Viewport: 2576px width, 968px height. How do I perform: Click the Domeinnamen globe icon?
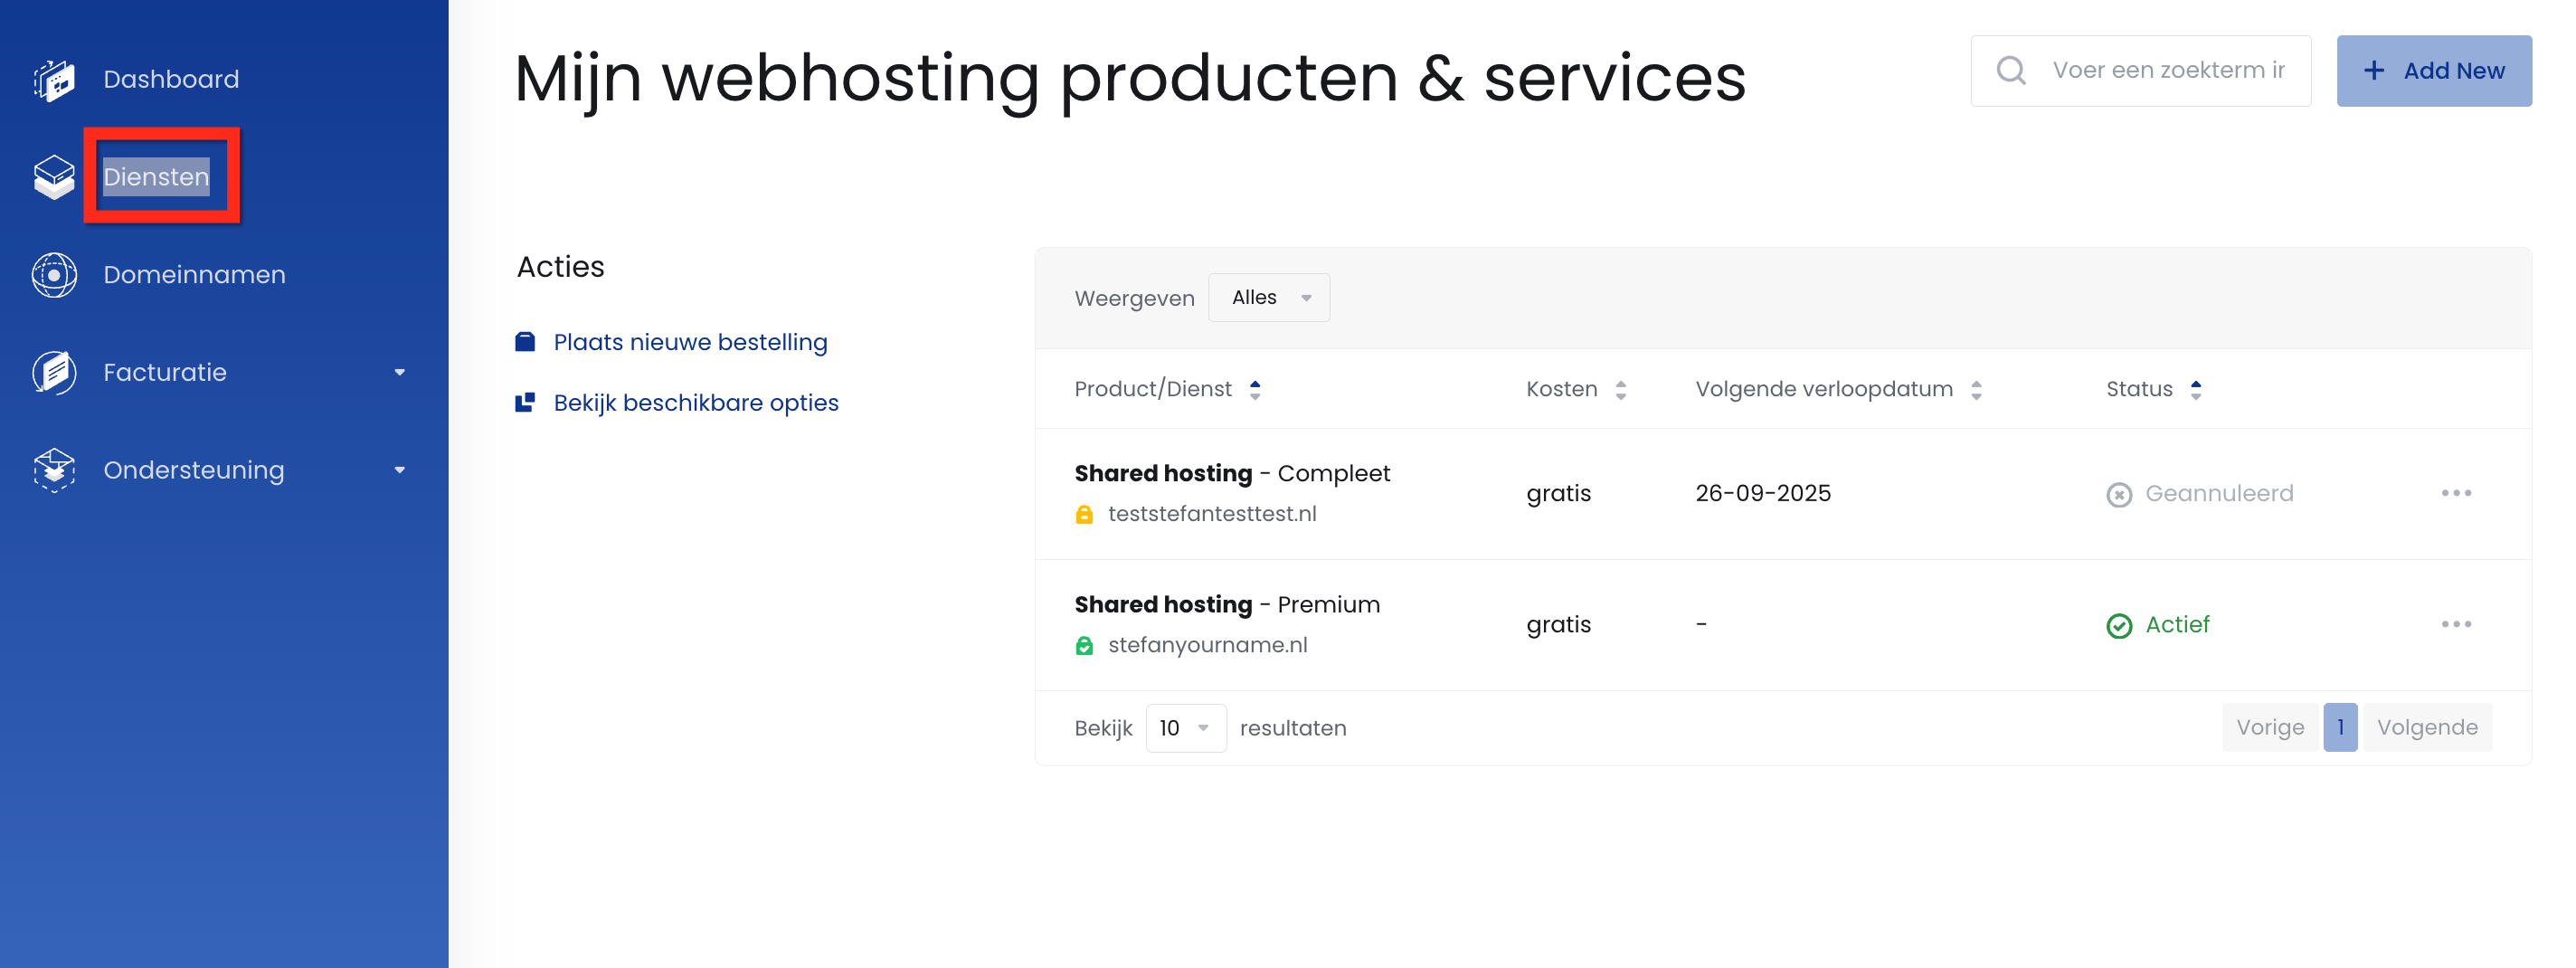[x=54, y=275]
